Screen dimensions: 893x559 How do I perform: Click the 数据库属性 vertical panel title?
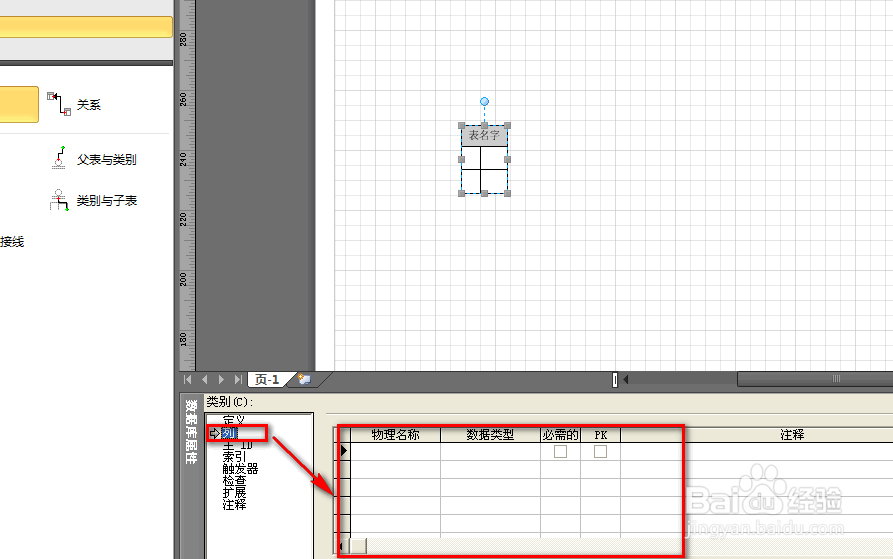(x=192, y=431)
